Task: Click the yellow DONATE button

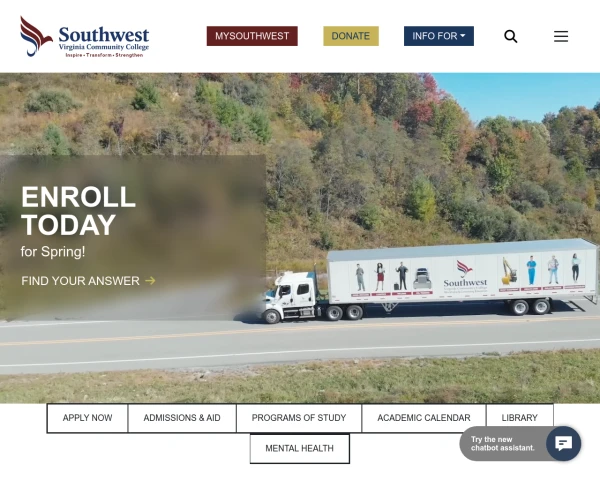Action: pyautogui.click(x=351, y=36)
